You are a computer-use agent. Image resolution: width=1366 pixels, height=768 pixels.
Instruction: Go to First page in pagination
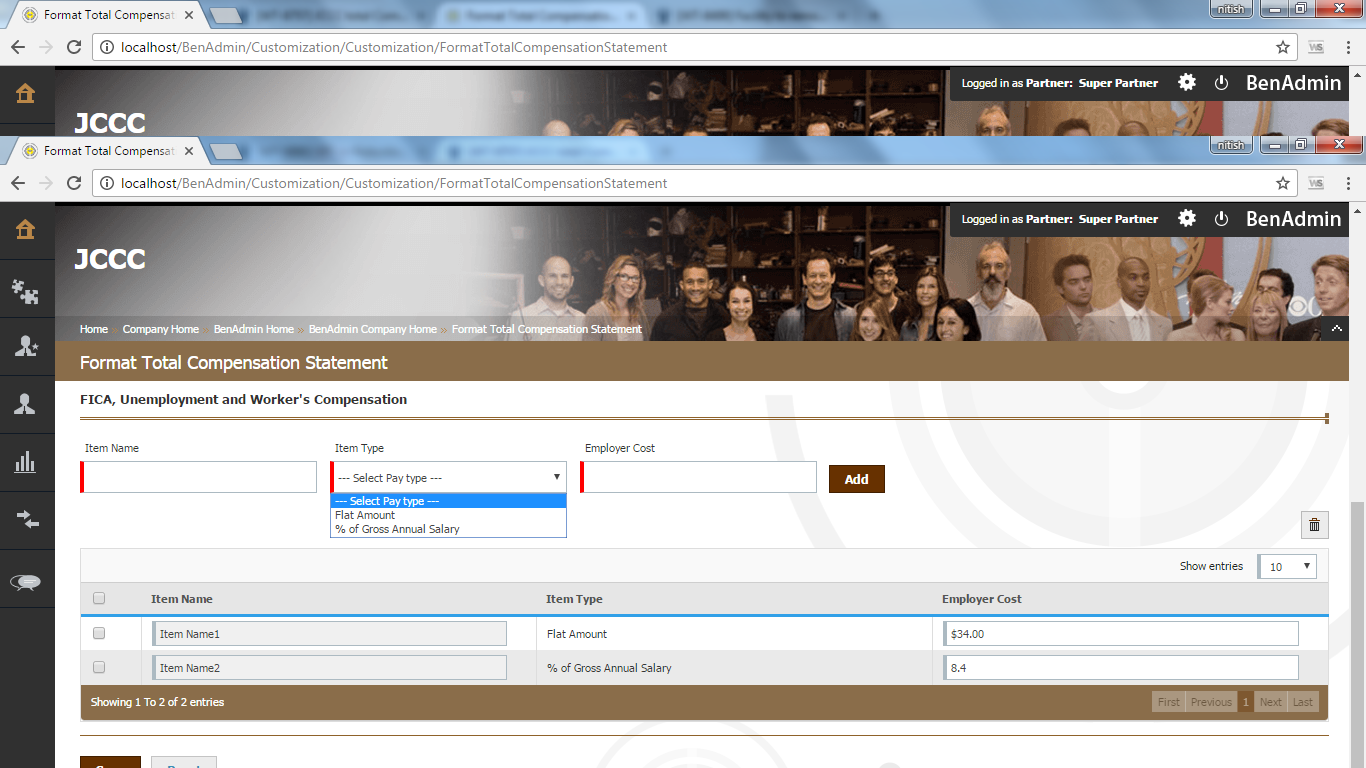1168,702
